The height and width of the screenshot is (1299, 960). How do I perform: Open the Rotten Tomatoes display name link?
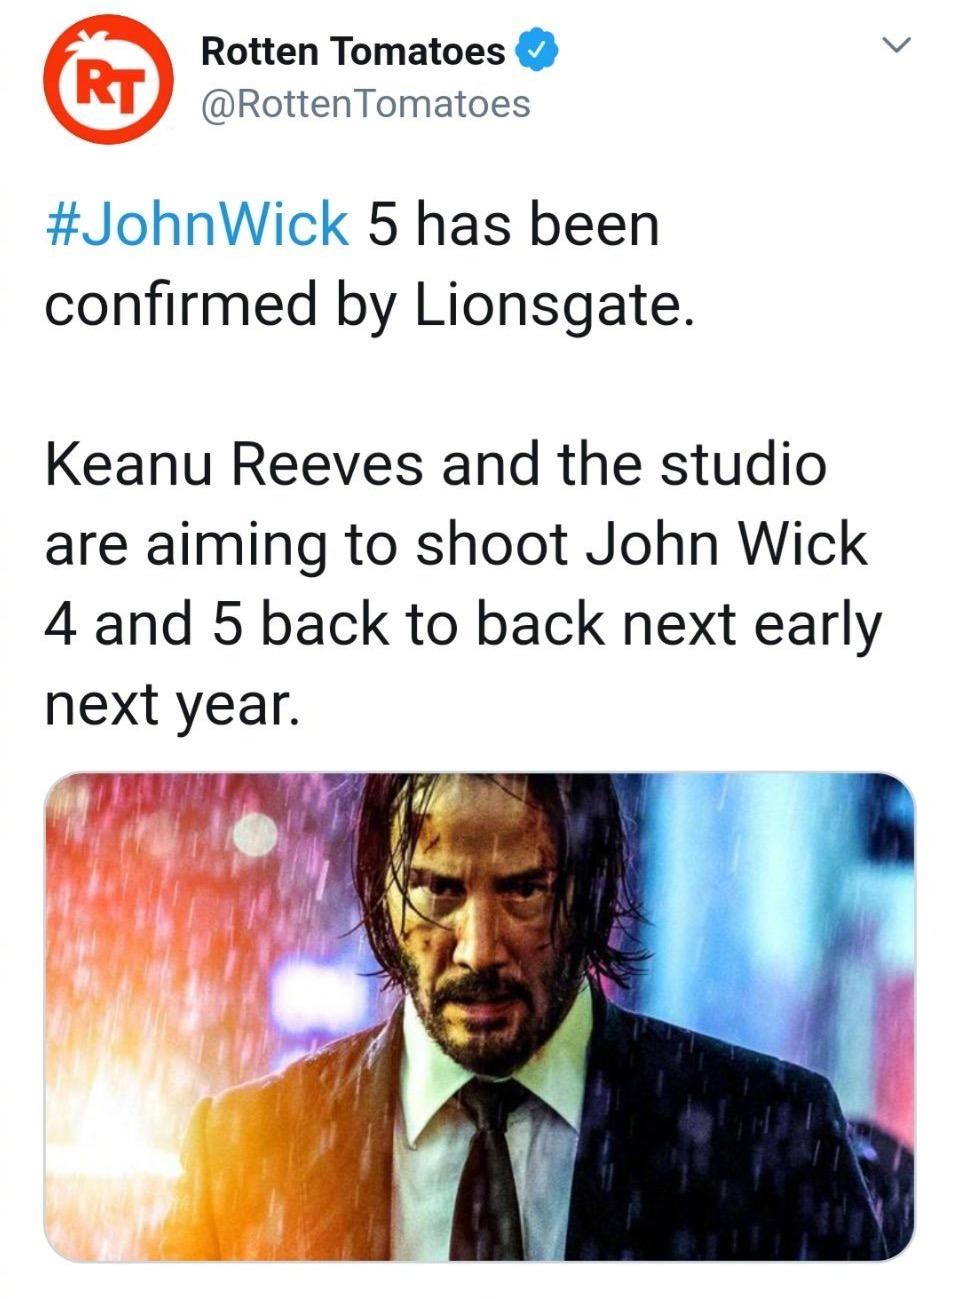[353, 50]
